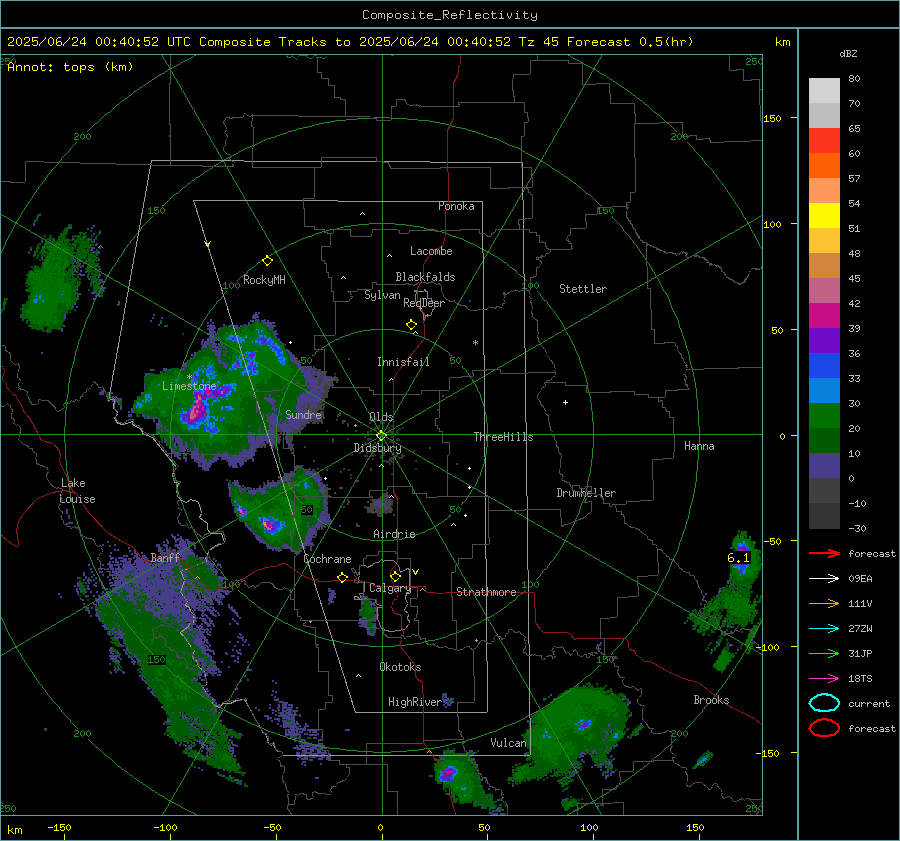Click the green 20 dBZ color swatch

tap(824, 416)
